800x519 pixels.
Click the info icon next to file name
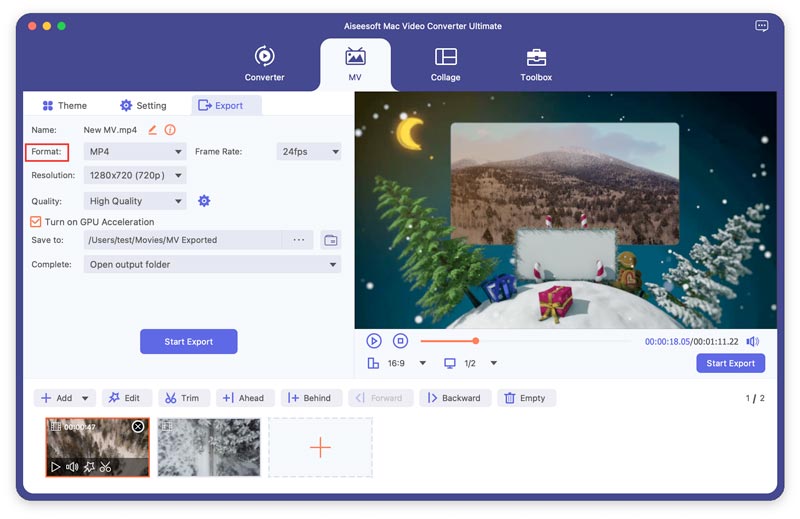coord(170,130)
